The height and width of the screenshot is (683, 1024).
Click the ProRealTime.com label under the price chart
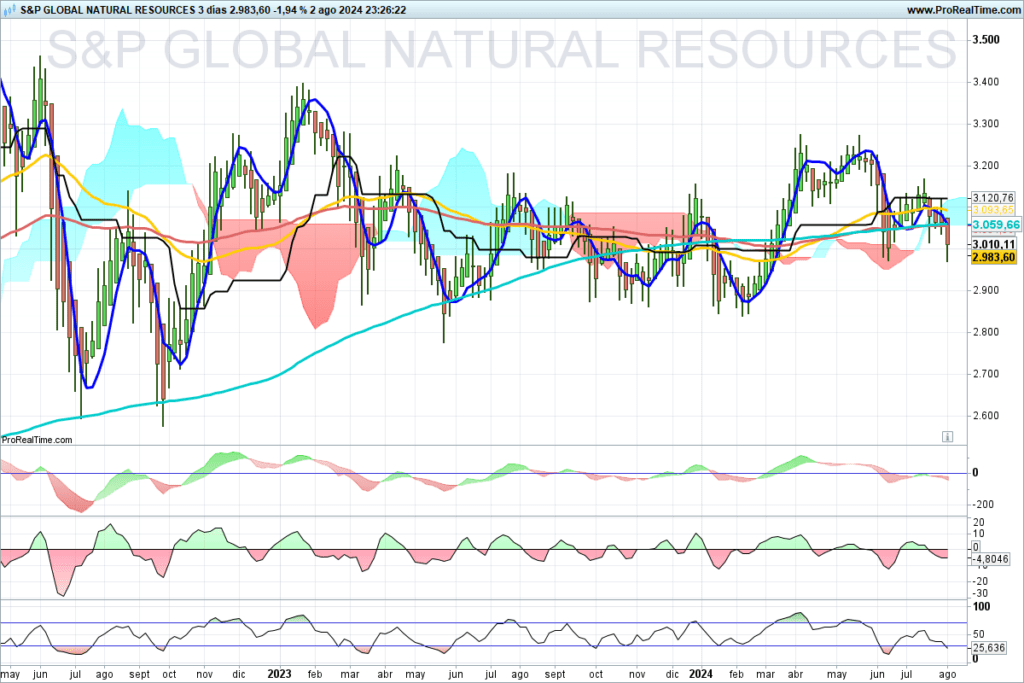coord(37,440)
